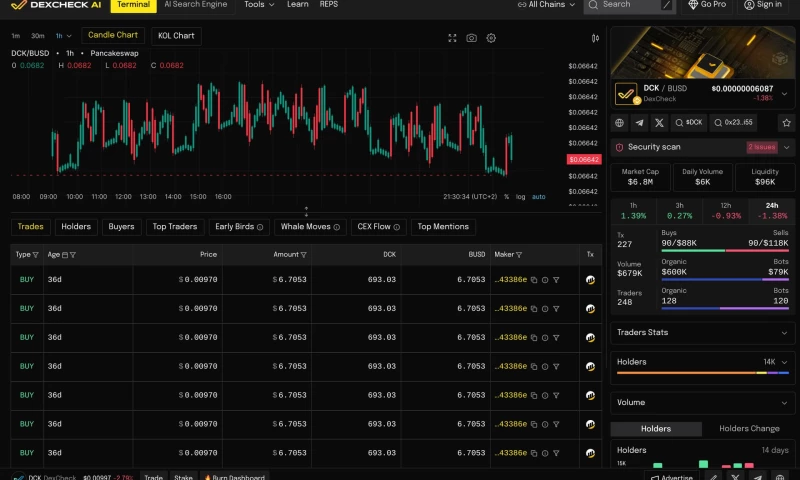This screenshot has width=800, height=480.
Task: Click the DexCheck AI logo in header
Action: [x=56, y=5]
